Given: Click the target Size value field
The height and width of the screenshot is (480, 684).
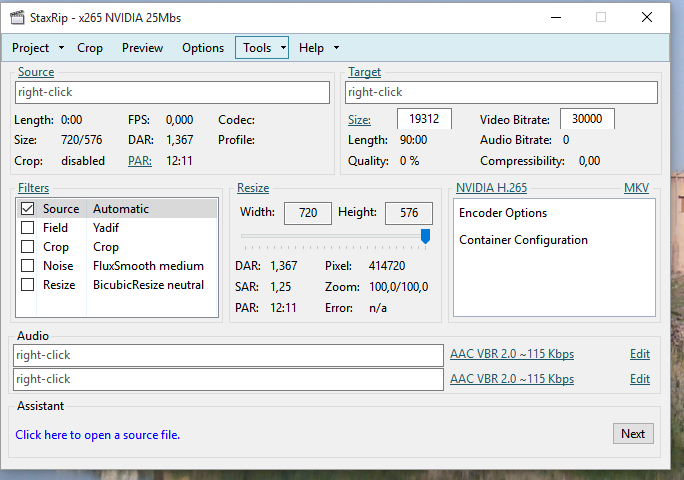Looking at the screenshot, I should 424,119.
